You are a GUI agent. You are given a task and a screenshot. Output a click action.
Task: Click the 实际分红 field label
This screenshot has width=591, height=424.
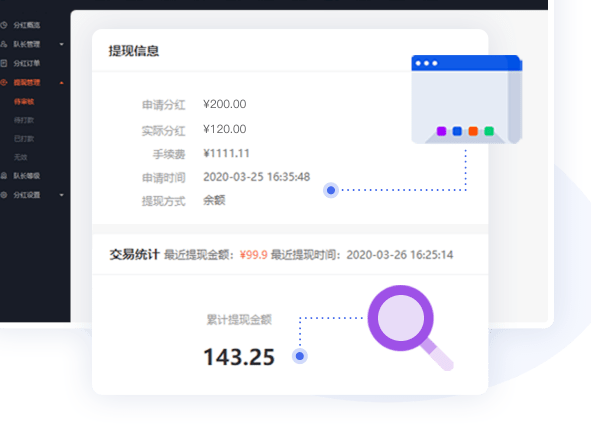(x=164, y=131)
